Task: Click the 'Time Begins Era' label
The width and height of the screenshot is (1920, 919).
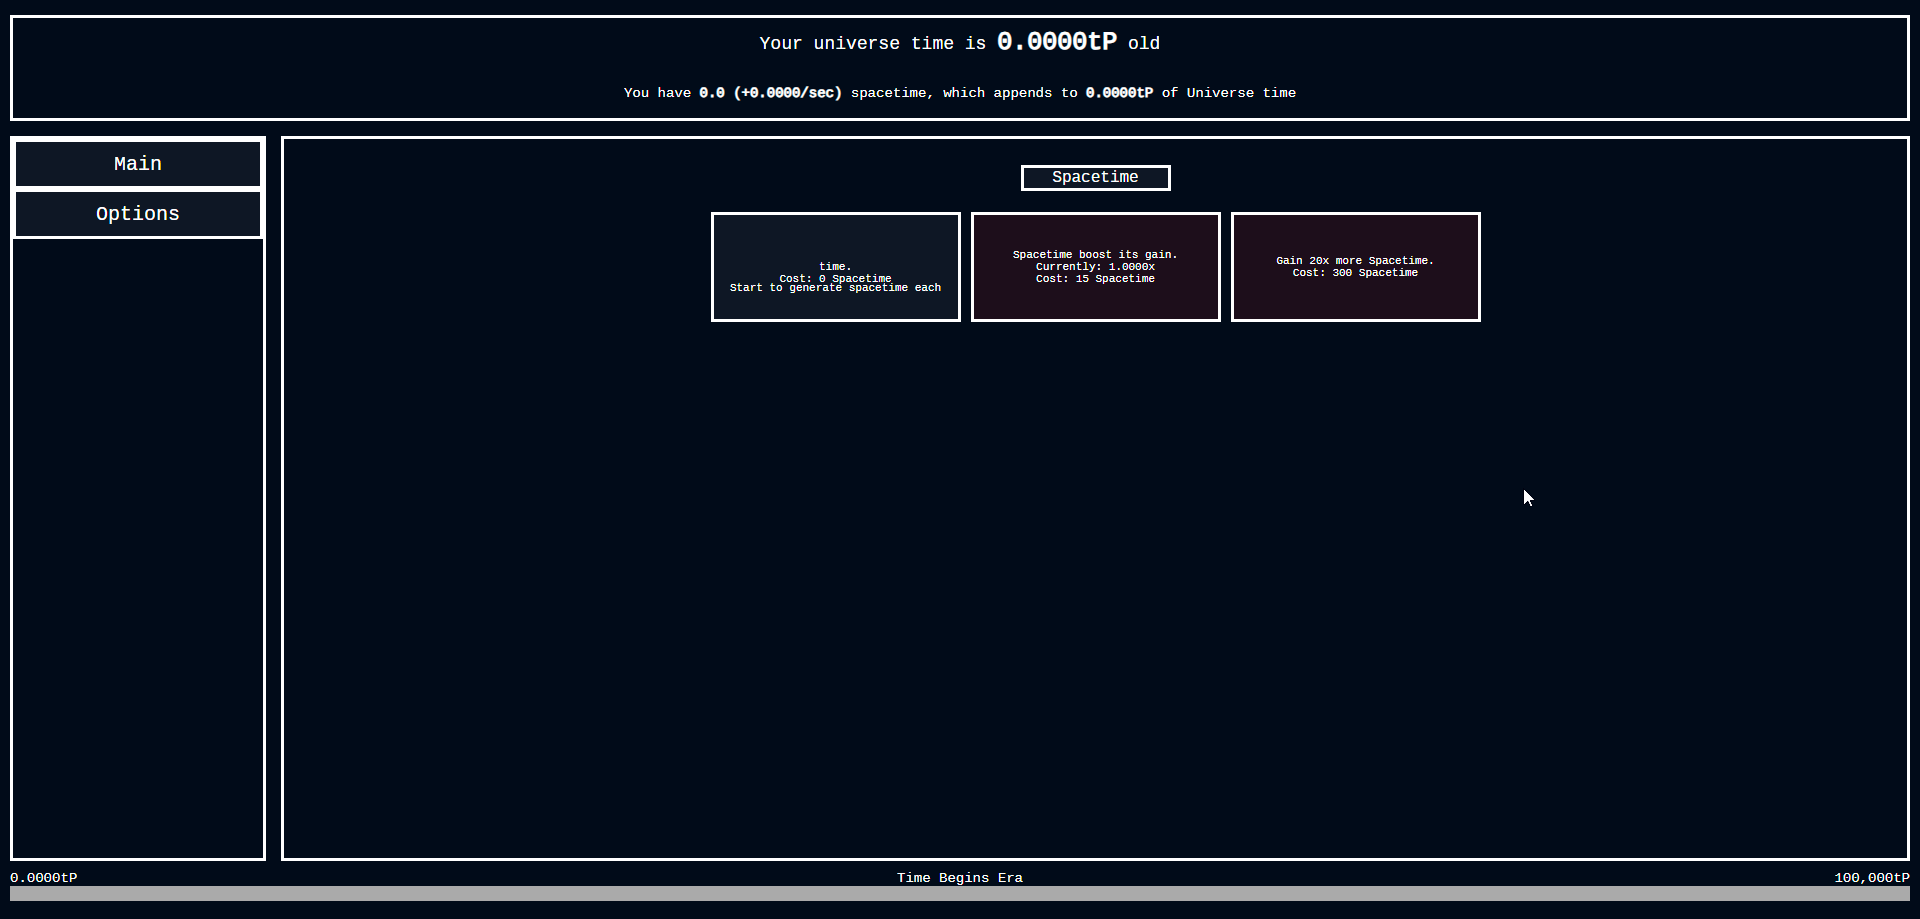Action: tap(960, 878)
